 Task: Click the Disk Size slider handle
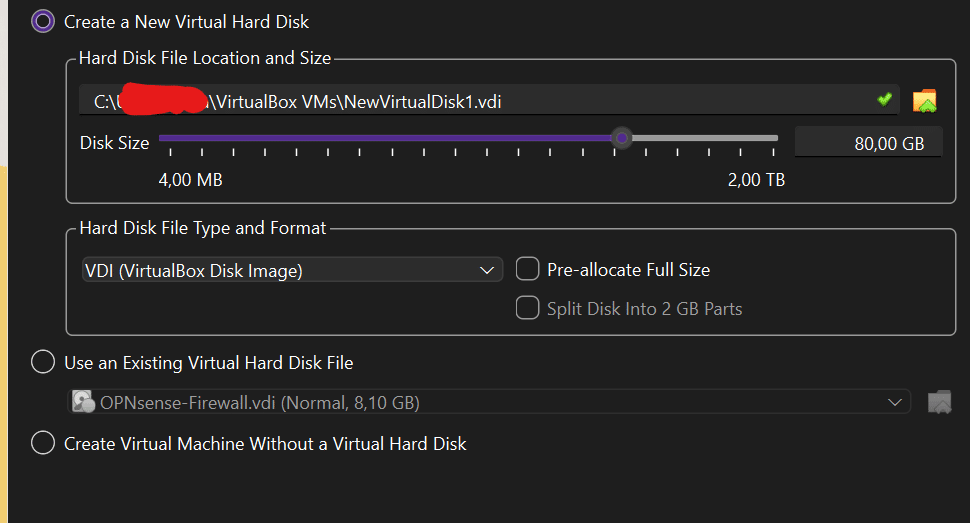pyautogui.click(x=622, y=138)
